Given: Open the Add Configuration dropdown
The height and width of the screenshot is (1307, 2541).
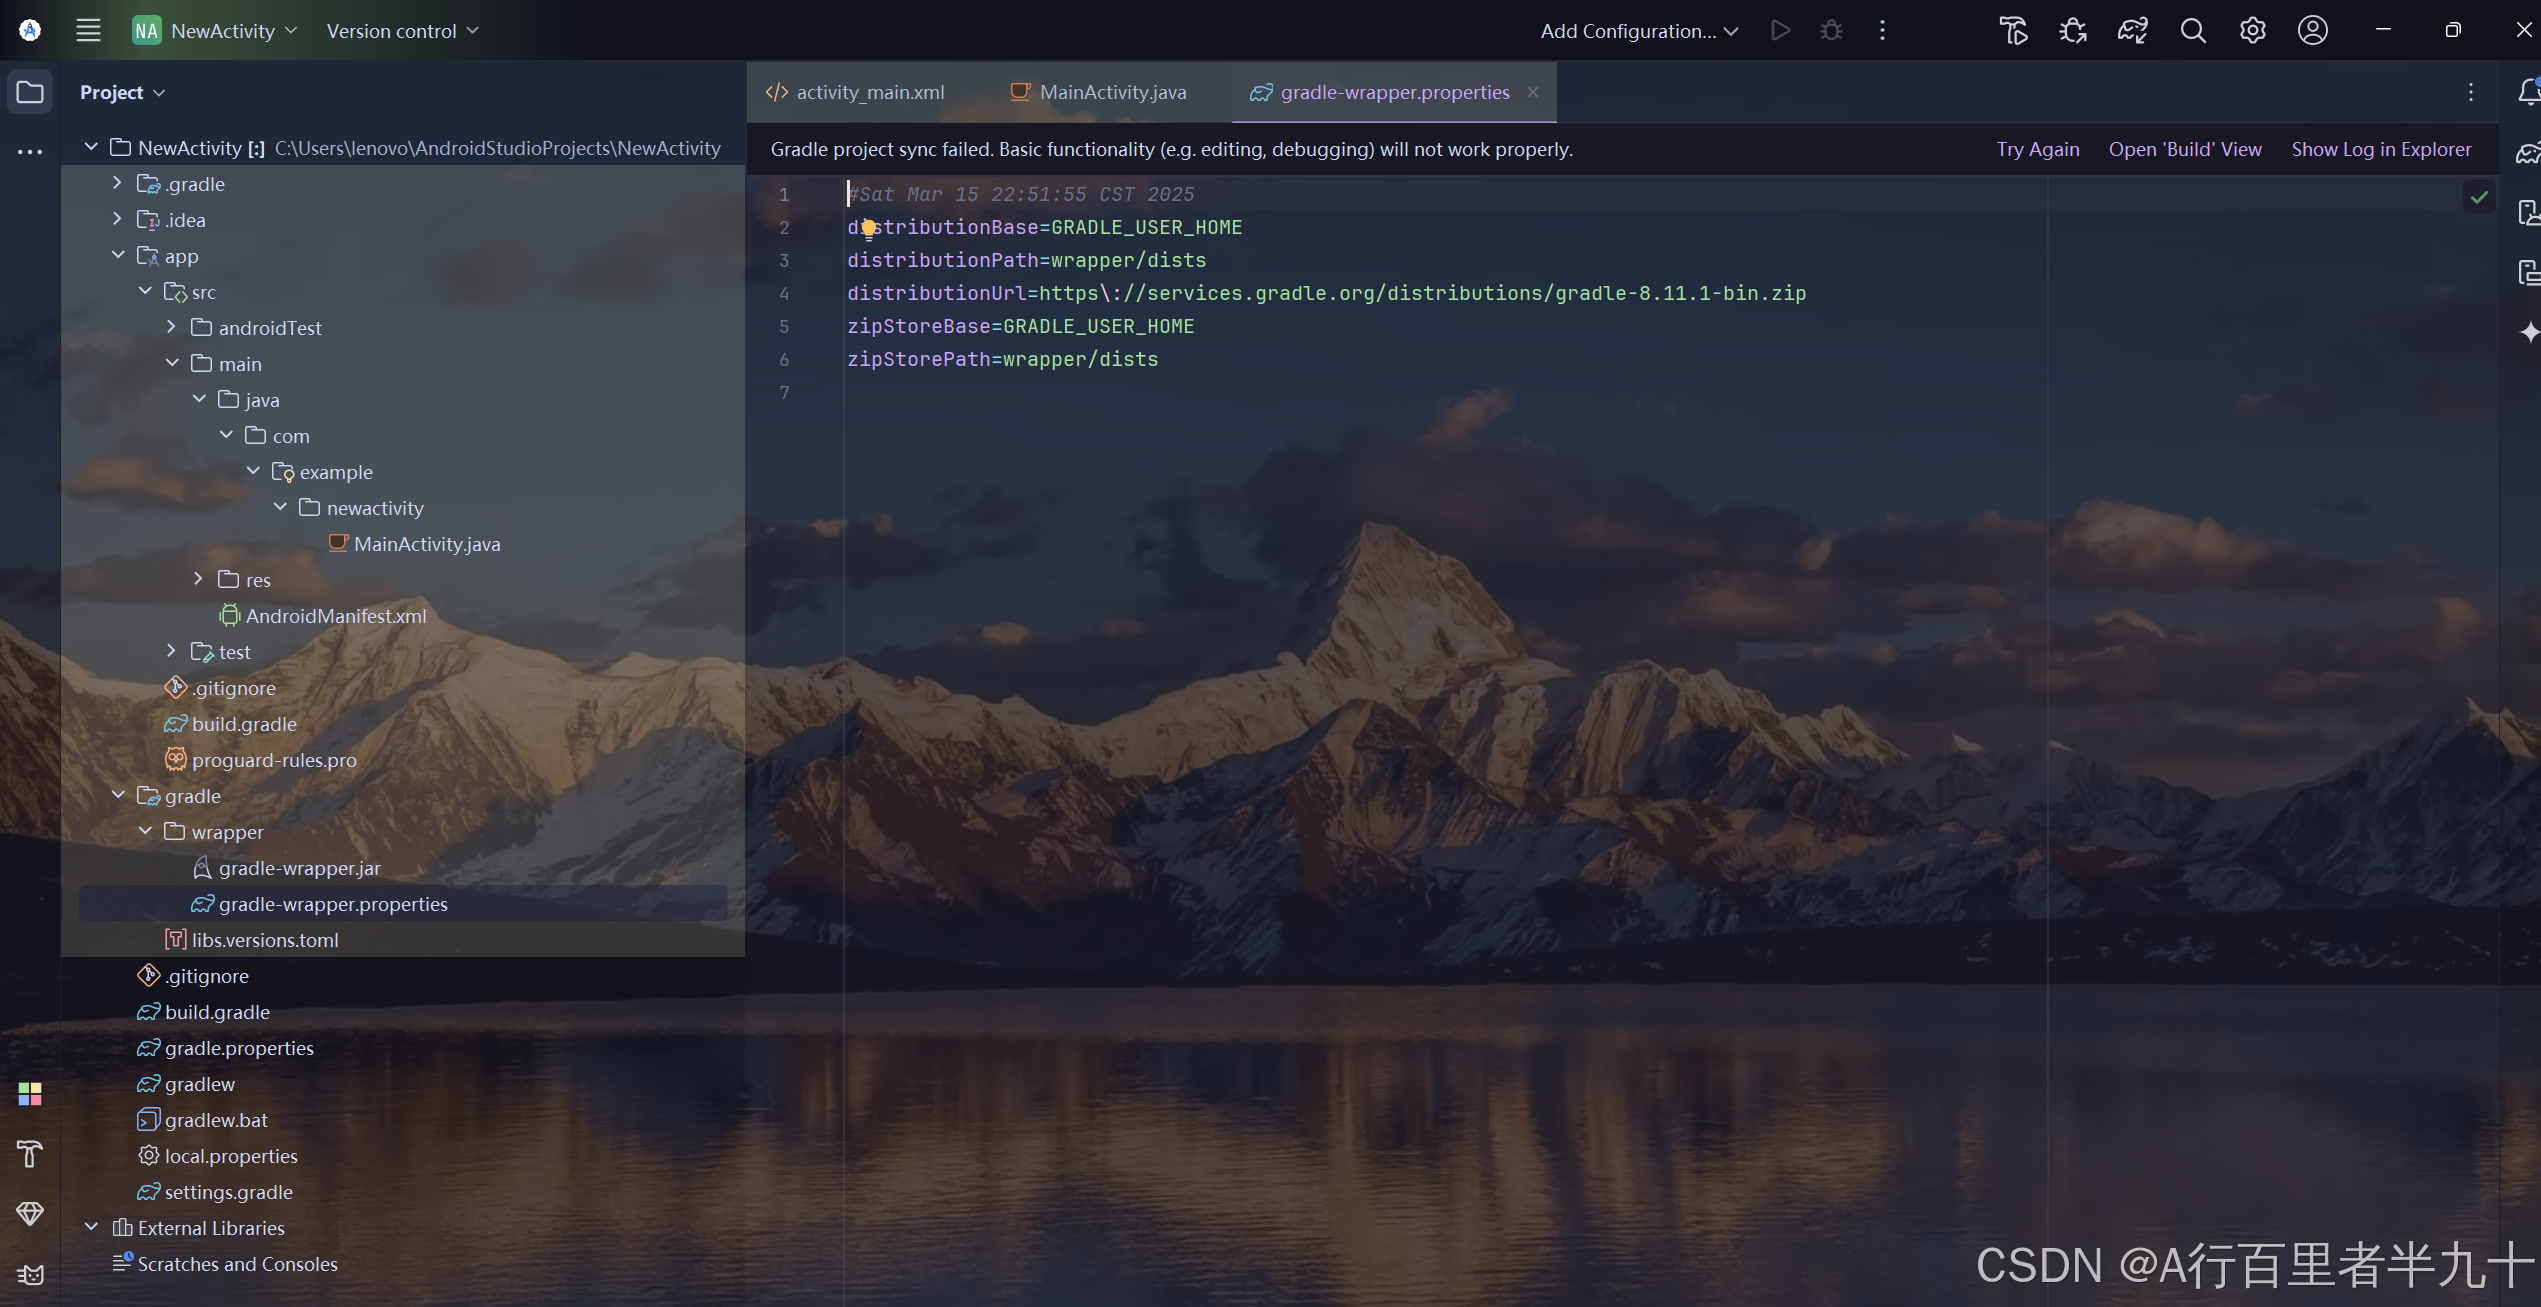Looking at the screenshot, I should tap(1638, 31).
